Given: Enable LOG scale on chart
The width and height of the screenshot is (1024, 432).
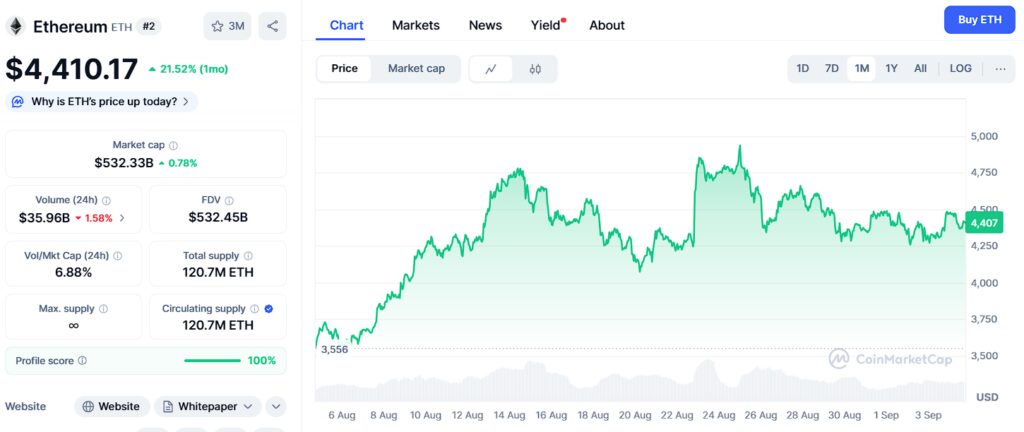Looking at the screenshot, I should pos(960,69).
